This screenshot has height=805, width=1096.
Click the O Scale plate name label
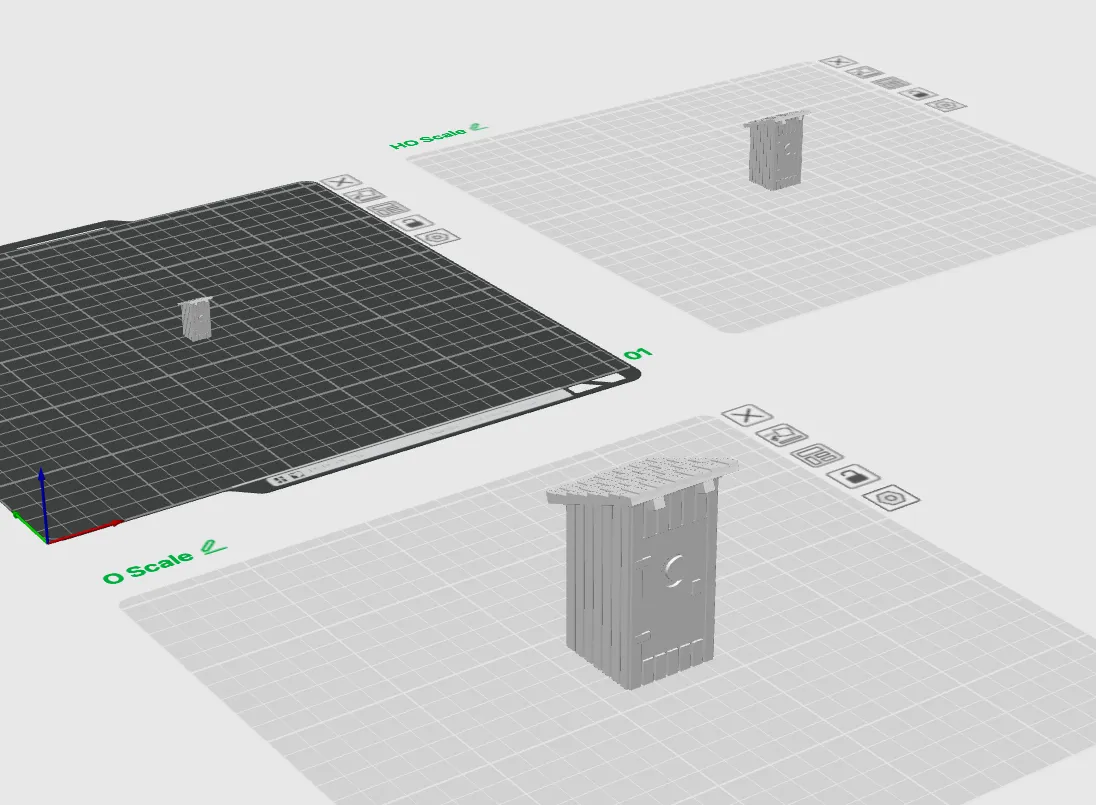148,567
